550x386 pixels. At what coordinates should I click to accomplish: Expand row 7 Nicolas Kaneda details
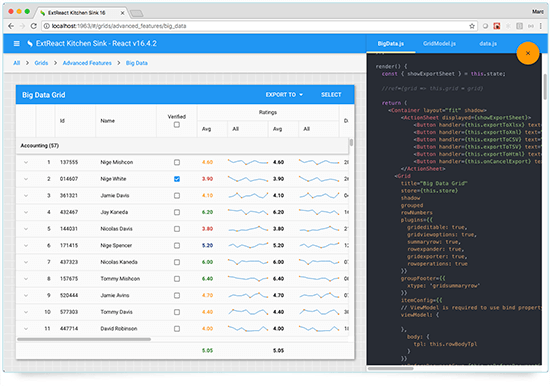pyautogui.click(x=26, y=262)
